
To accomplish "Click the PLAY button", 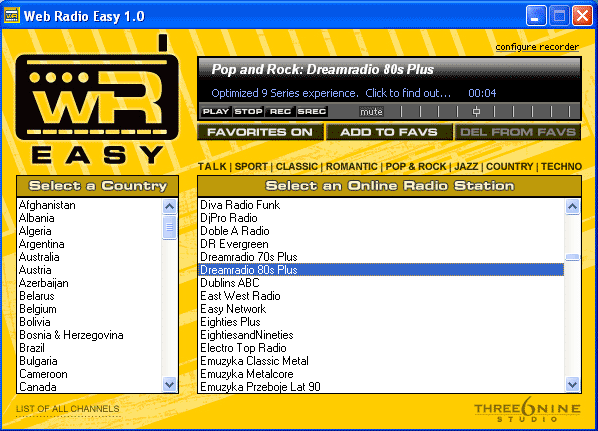I will (215, 111).
